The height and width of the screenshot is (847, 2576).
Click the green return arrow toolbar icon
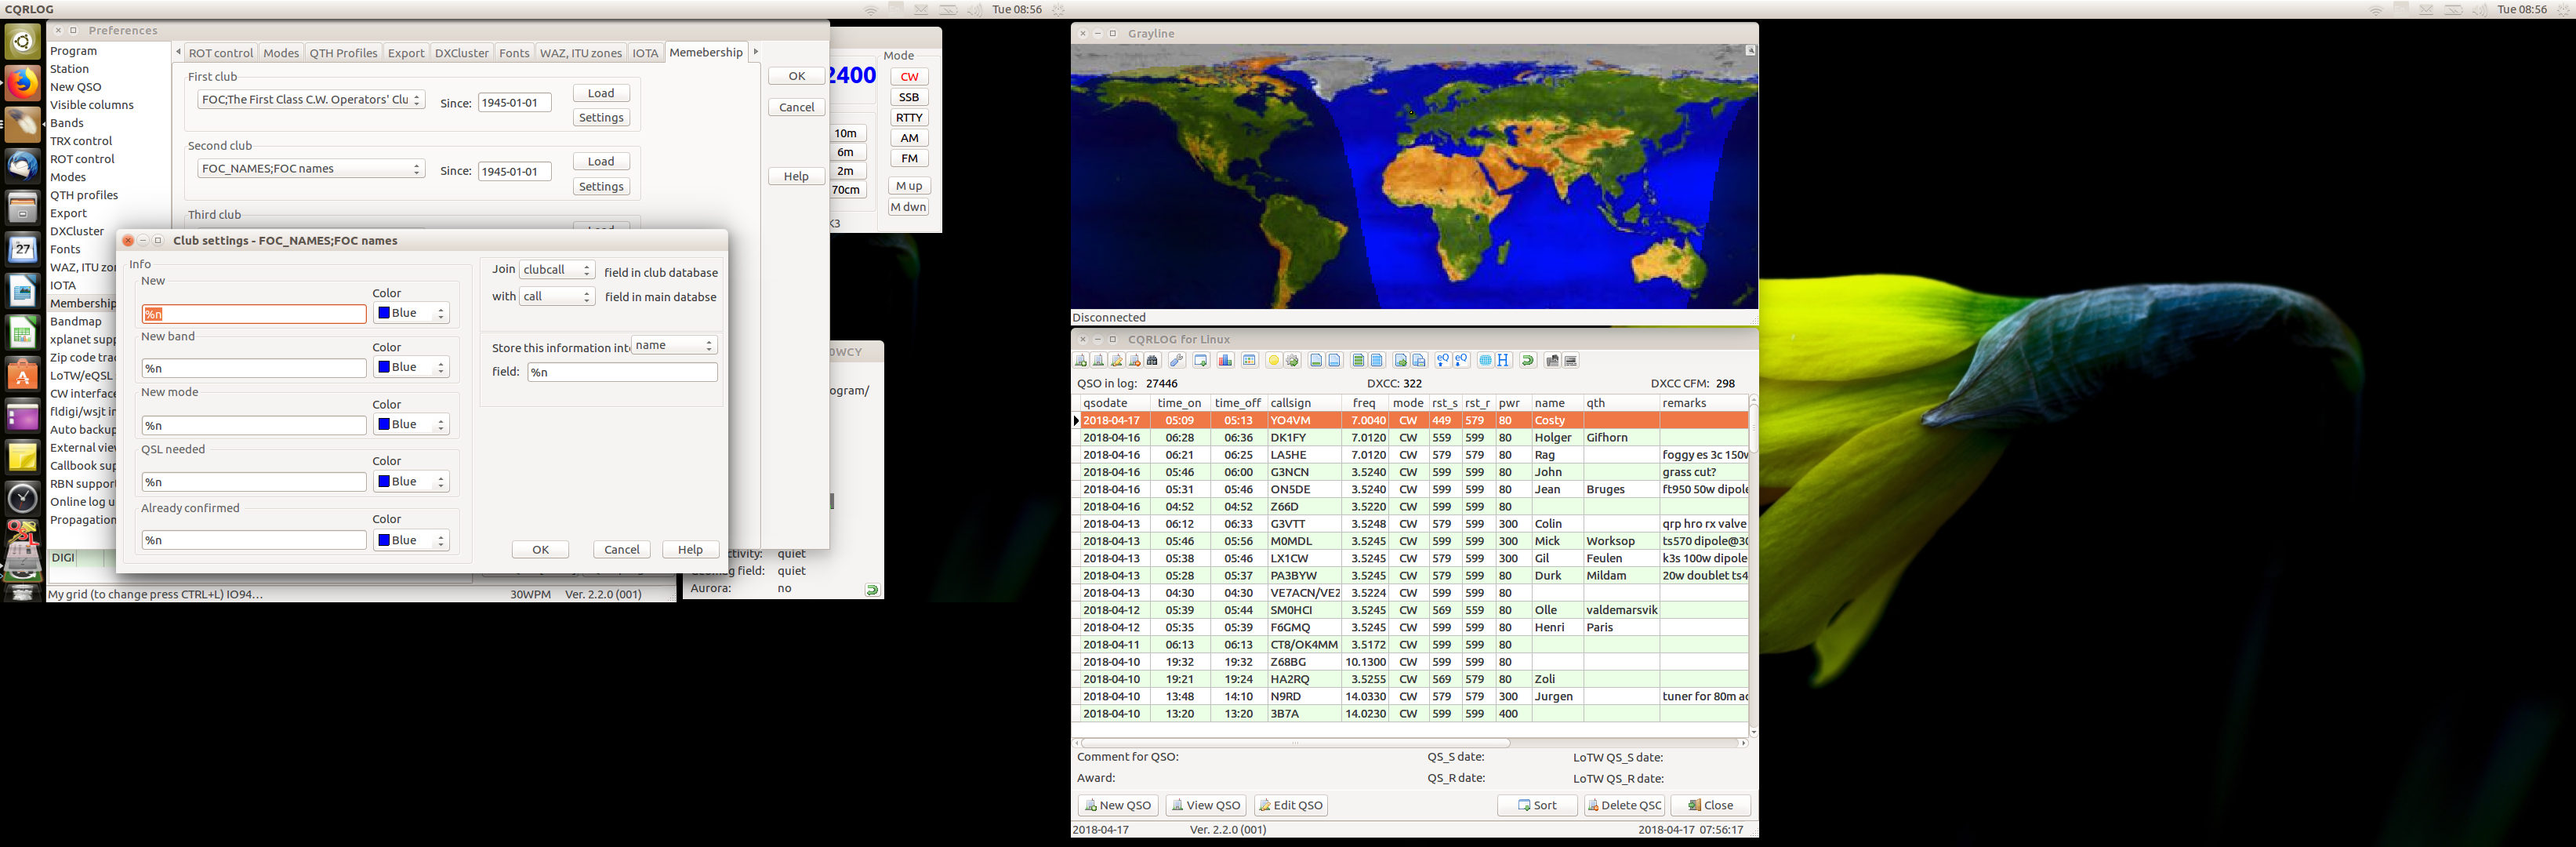click(1528, 360)
